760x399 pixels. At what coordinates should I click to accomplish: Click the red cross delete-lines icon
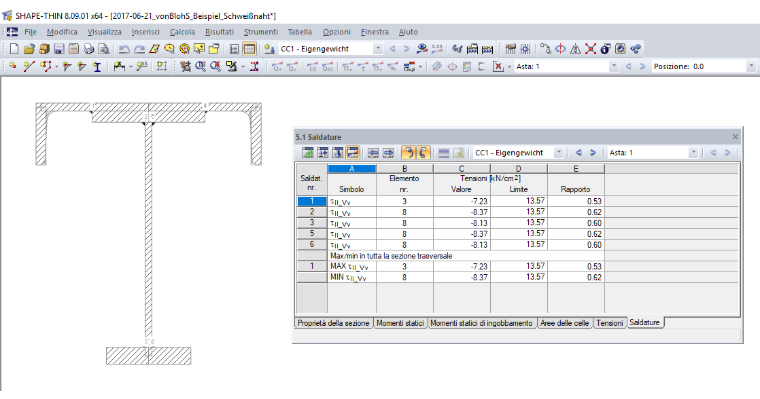click(x=590, y=48)
